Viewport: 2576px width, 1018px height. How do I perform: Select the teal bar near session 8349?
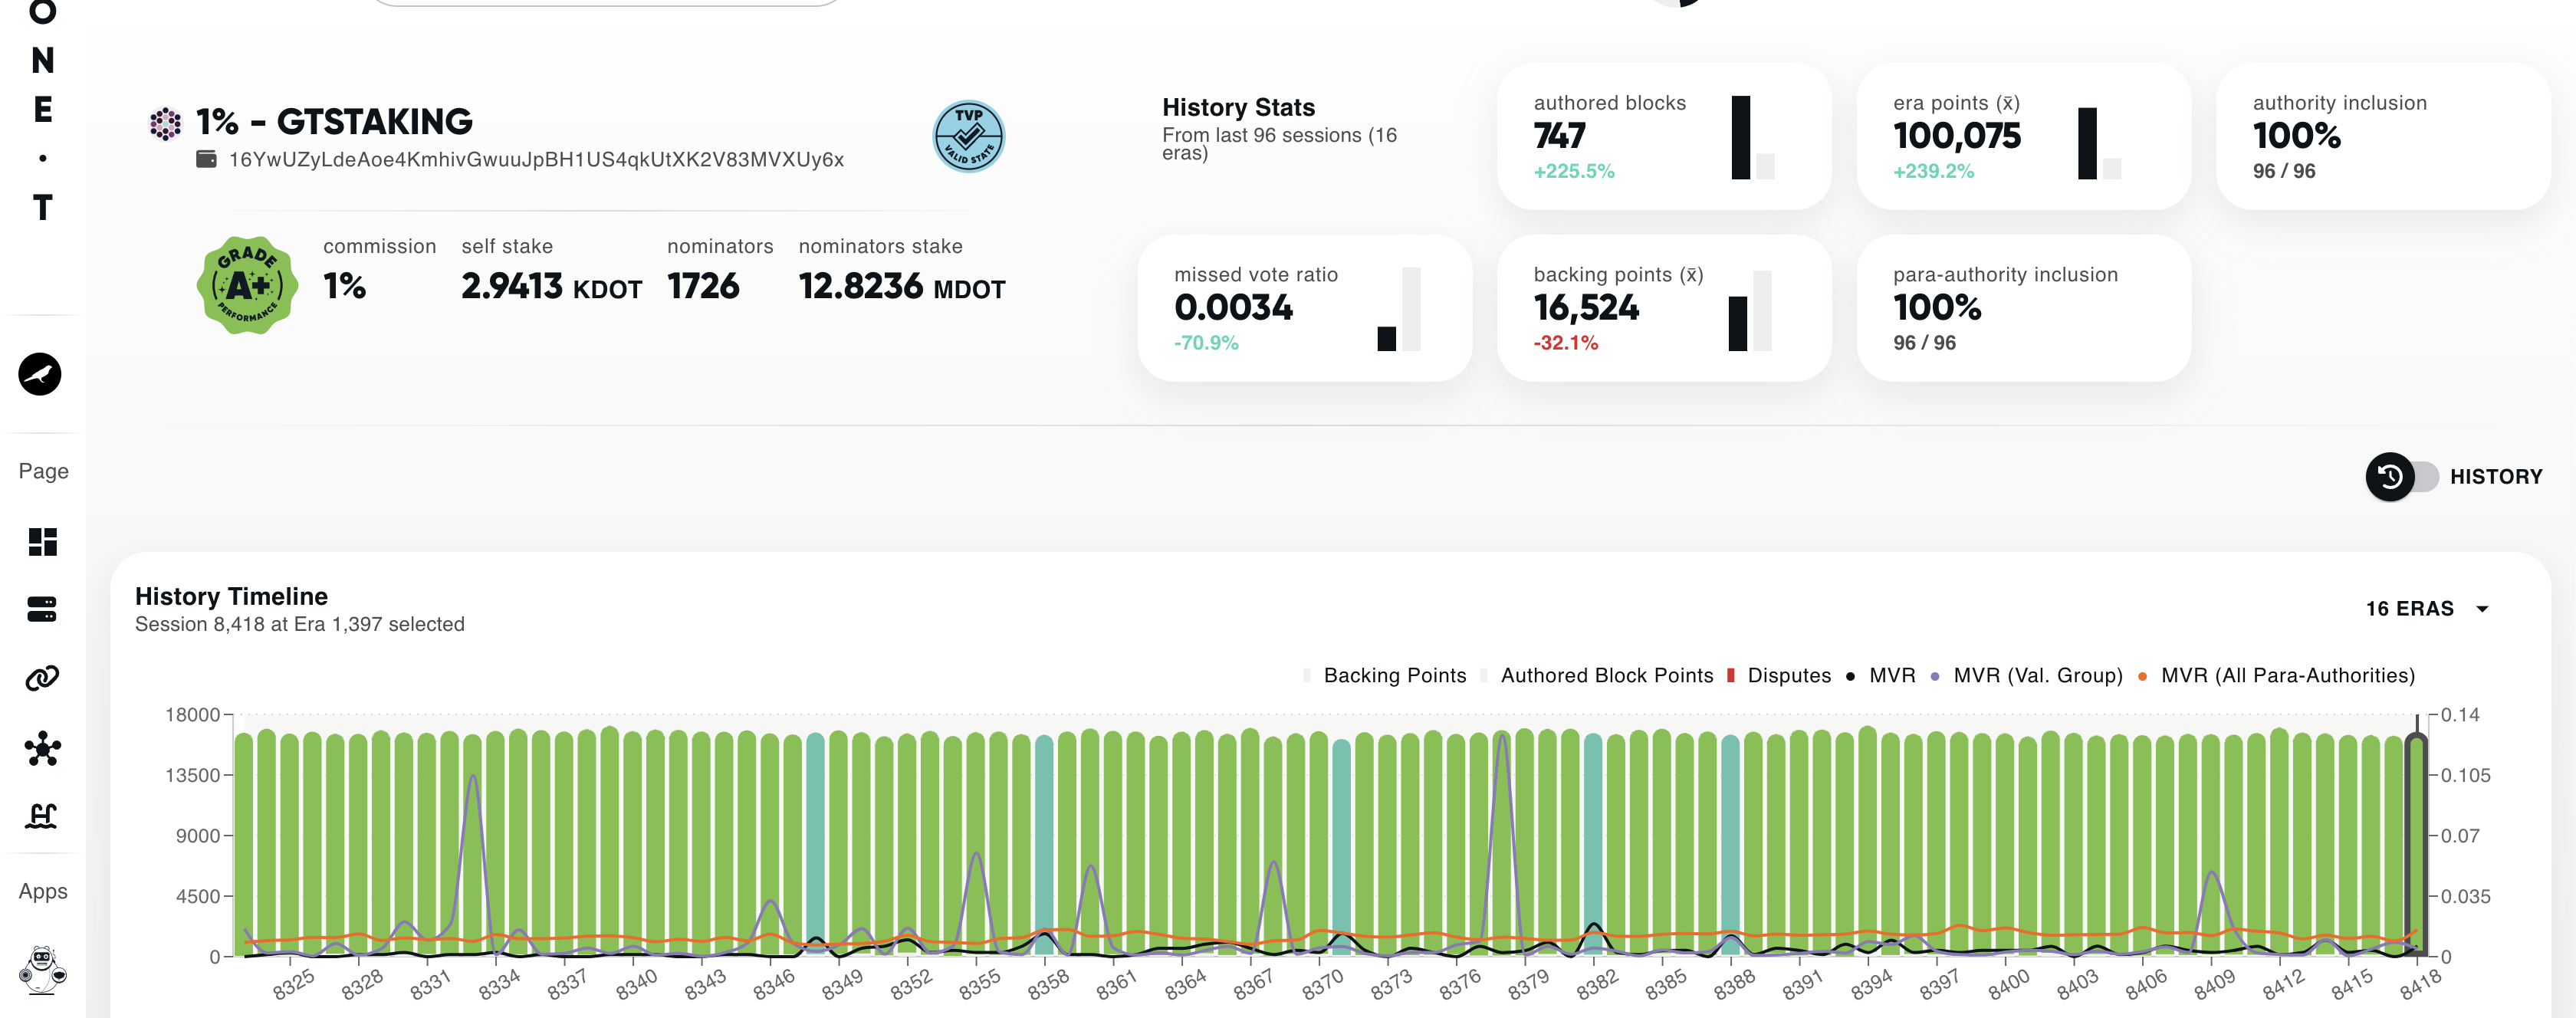coord(816,845)
